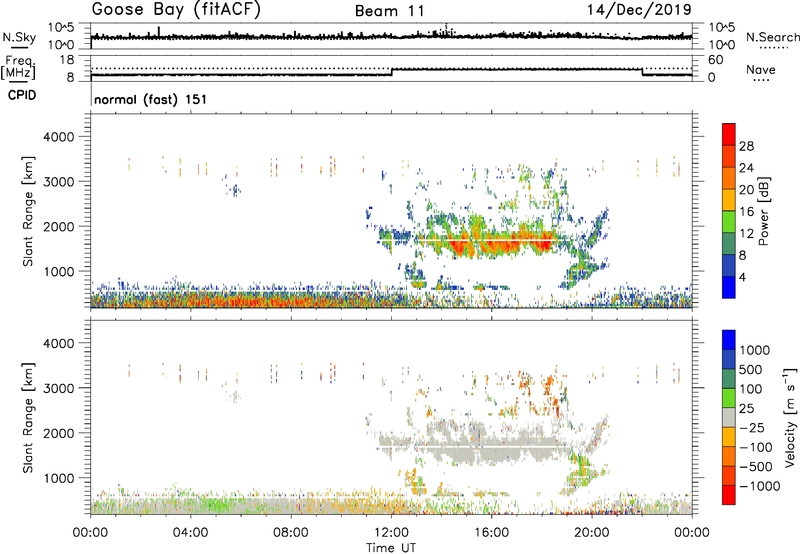800x554 pixels.
Task: Click the 'N.Sky' legend label
Action: [19, 37]
